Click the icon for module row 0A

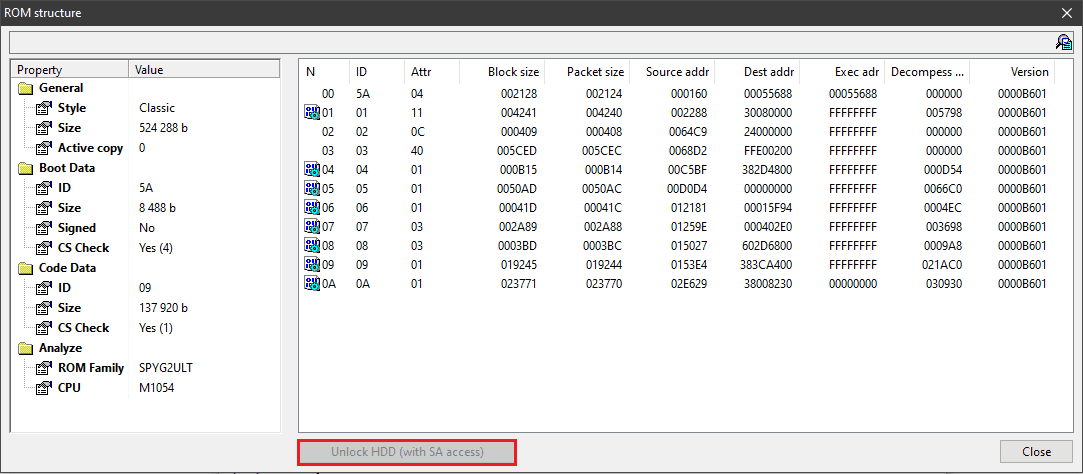(x=311, y=284)
